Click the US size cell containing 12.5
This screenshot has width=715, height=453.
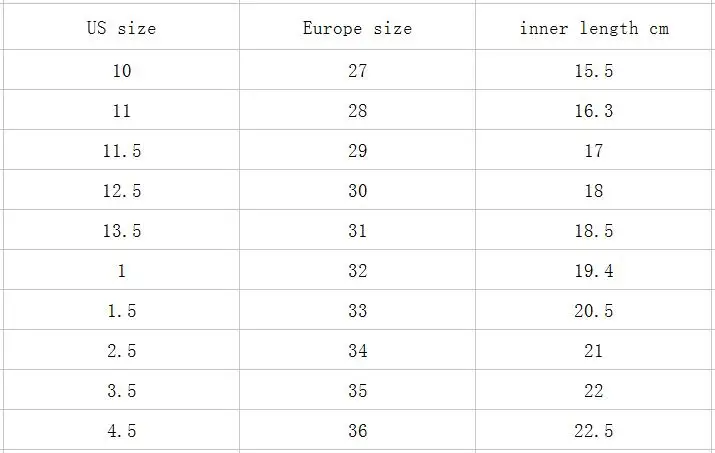point(122,190)
